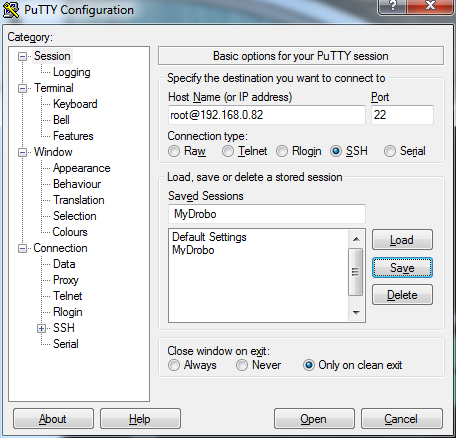Screen dimensions: 456x438
Task: Choose Only on clean exit option
Action: tap(309, 365)
